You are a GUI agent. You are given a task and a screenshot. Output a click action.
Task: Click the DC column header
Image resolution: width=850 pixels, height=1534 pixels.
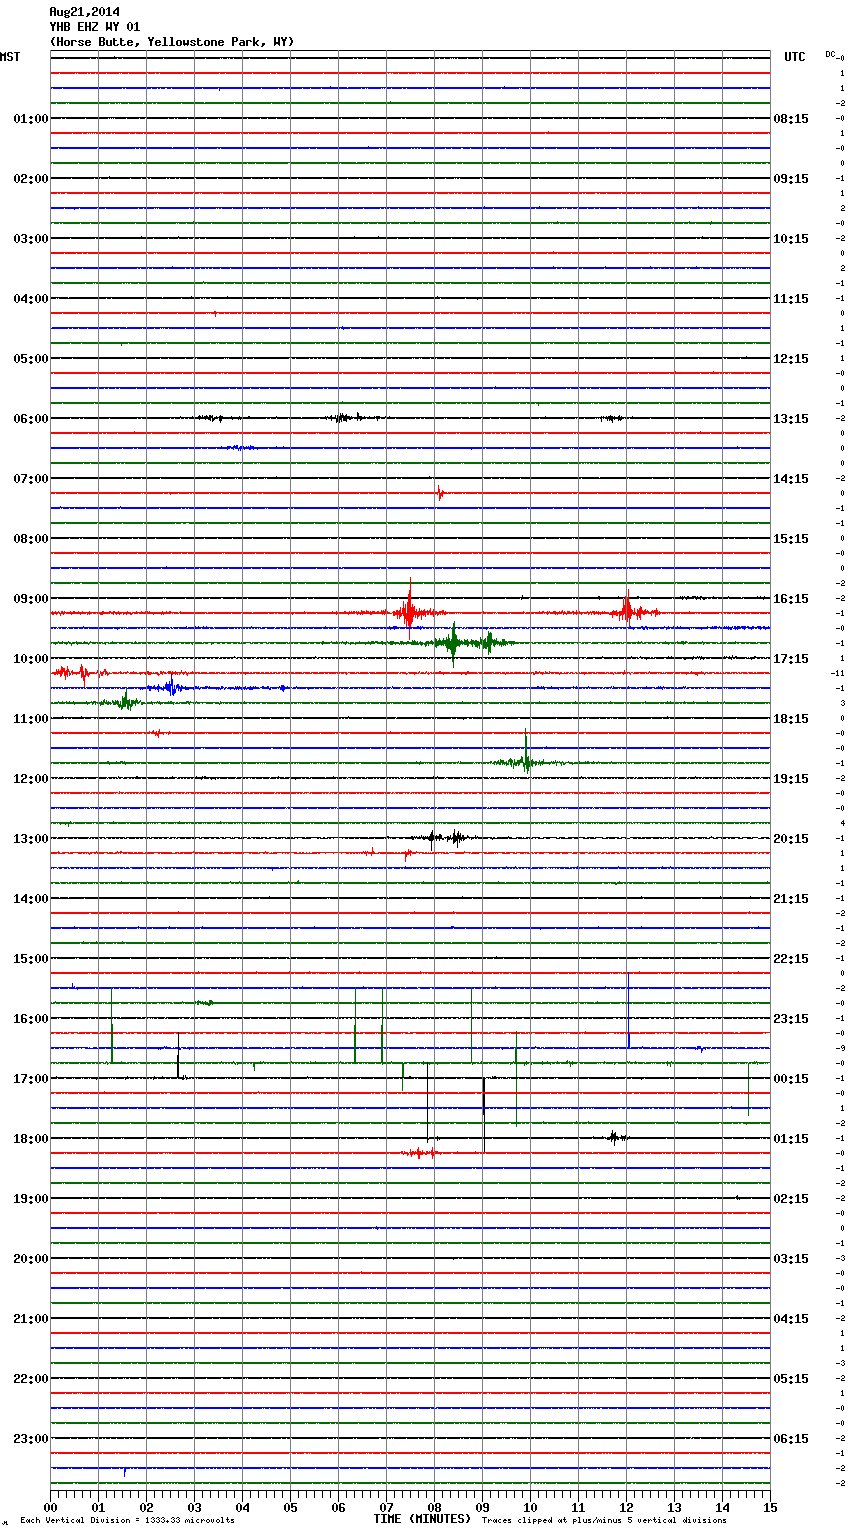(830, 54)
